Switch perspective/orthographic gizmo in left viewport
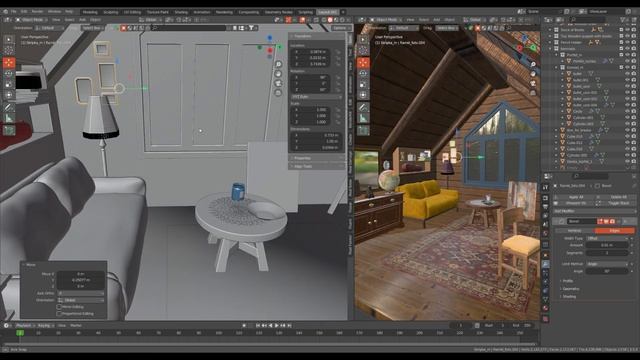The height and width of the screenshot is (360, 640). coord(278,93)
